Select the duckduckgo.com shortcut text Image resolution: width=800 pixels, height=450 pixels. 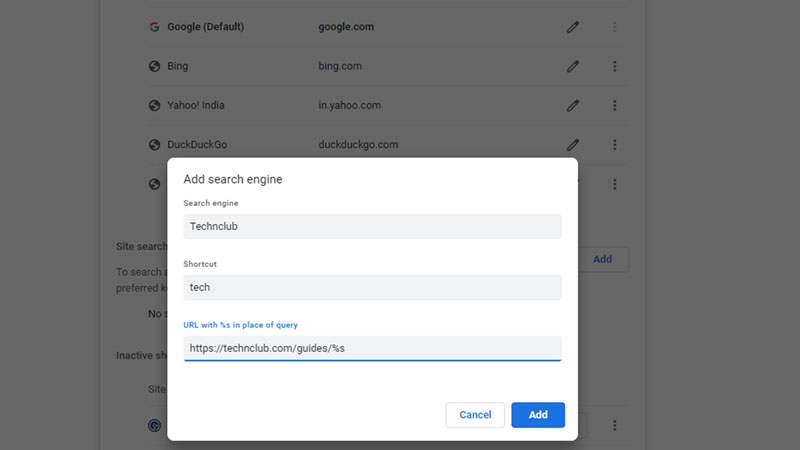(x=358, y=145)
